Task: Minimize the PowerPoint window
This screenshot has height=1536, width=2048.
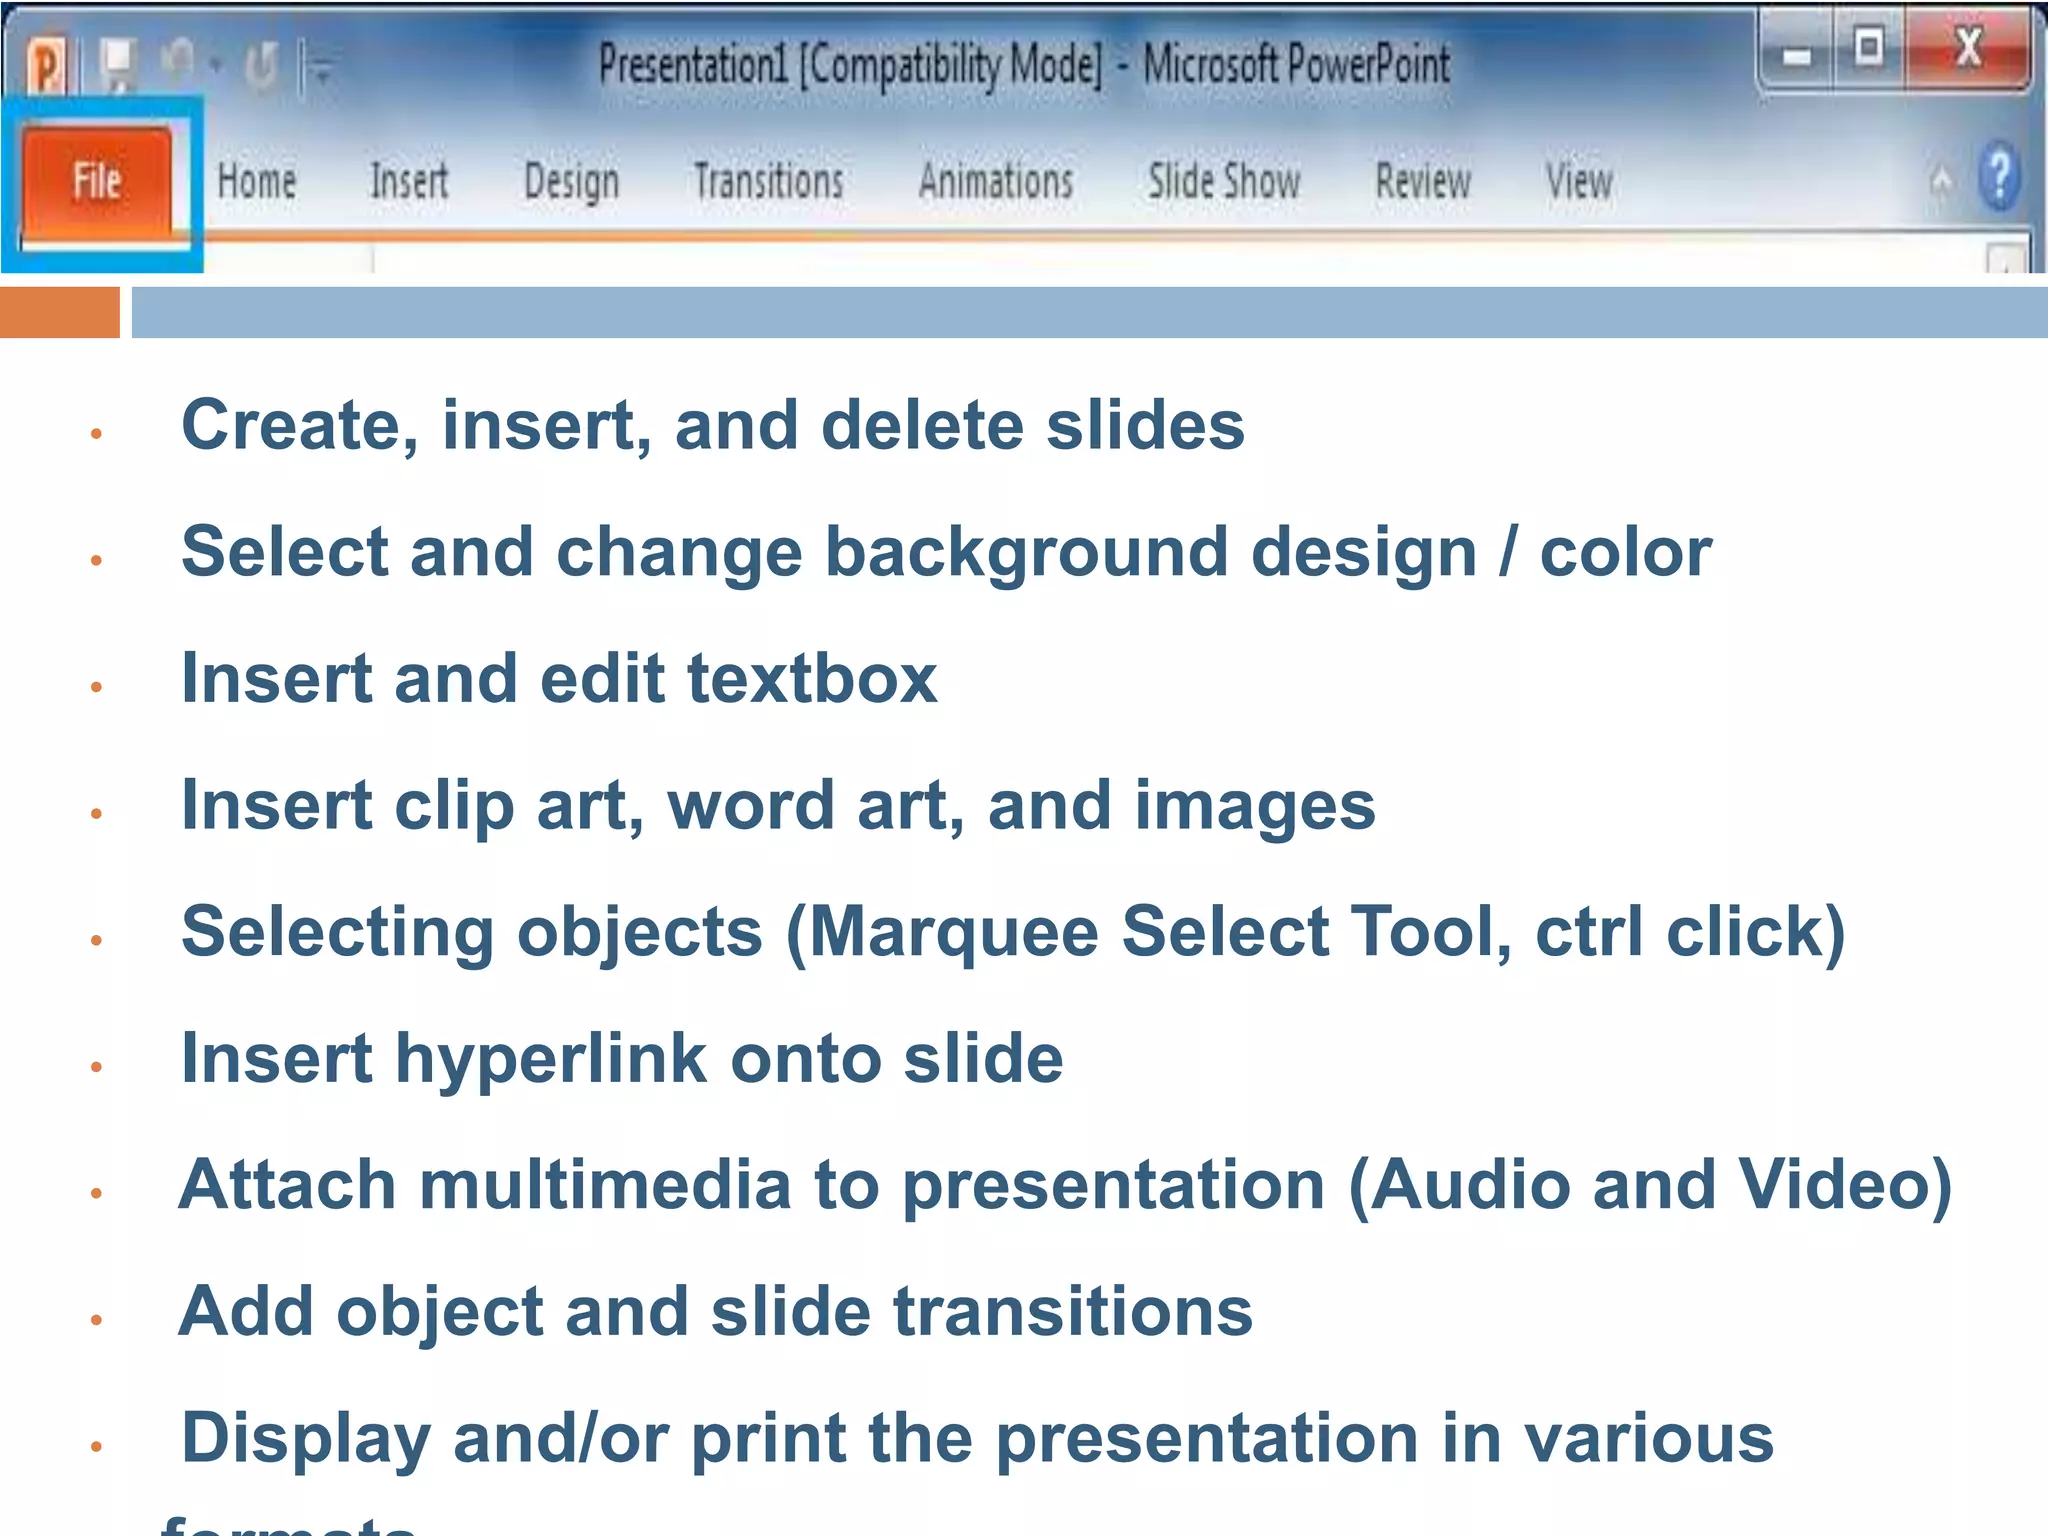Action: pyautogui.click(x=1796, y=54)
